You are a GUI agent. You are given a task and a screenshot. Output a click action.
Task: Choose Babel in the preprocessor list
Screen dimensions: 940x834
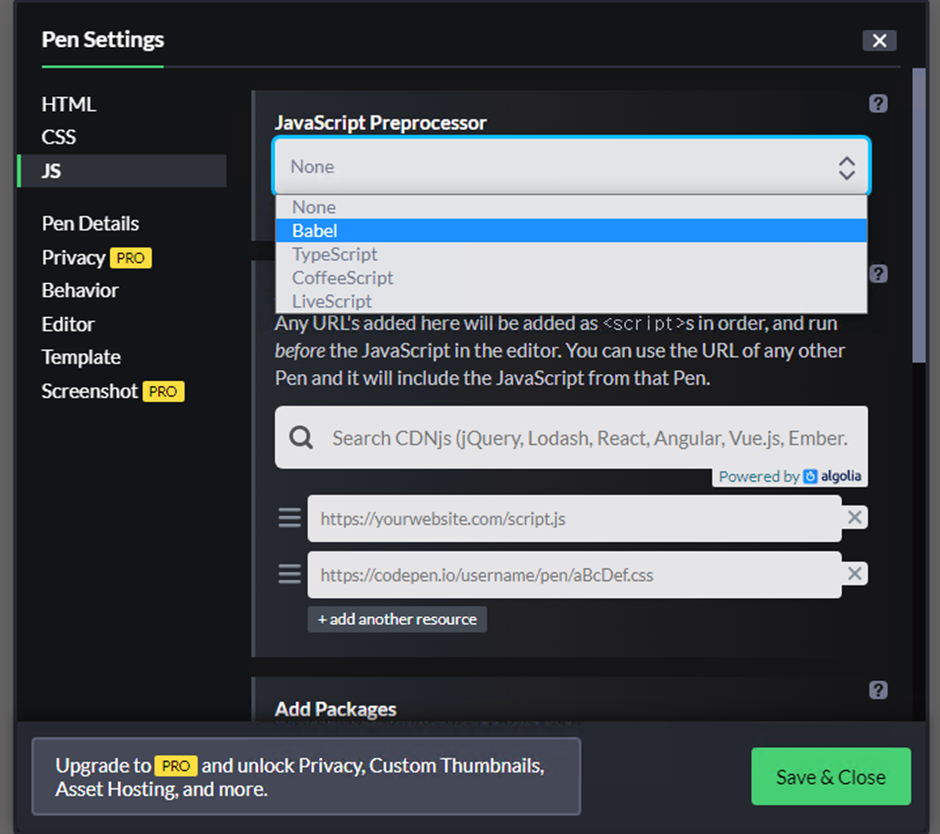coord(571,231)
